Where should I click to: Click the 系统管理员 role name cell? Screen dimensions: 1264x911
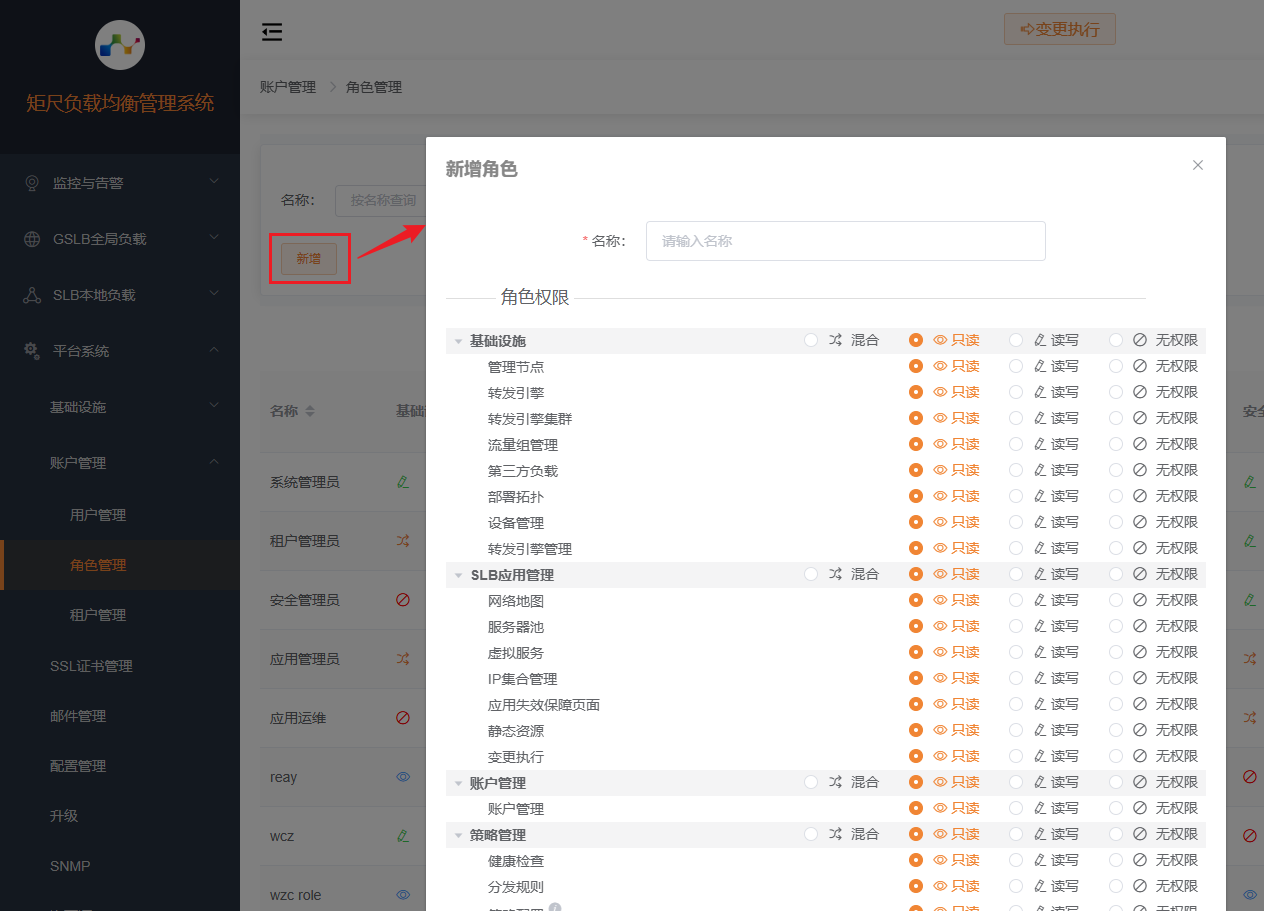305,482
